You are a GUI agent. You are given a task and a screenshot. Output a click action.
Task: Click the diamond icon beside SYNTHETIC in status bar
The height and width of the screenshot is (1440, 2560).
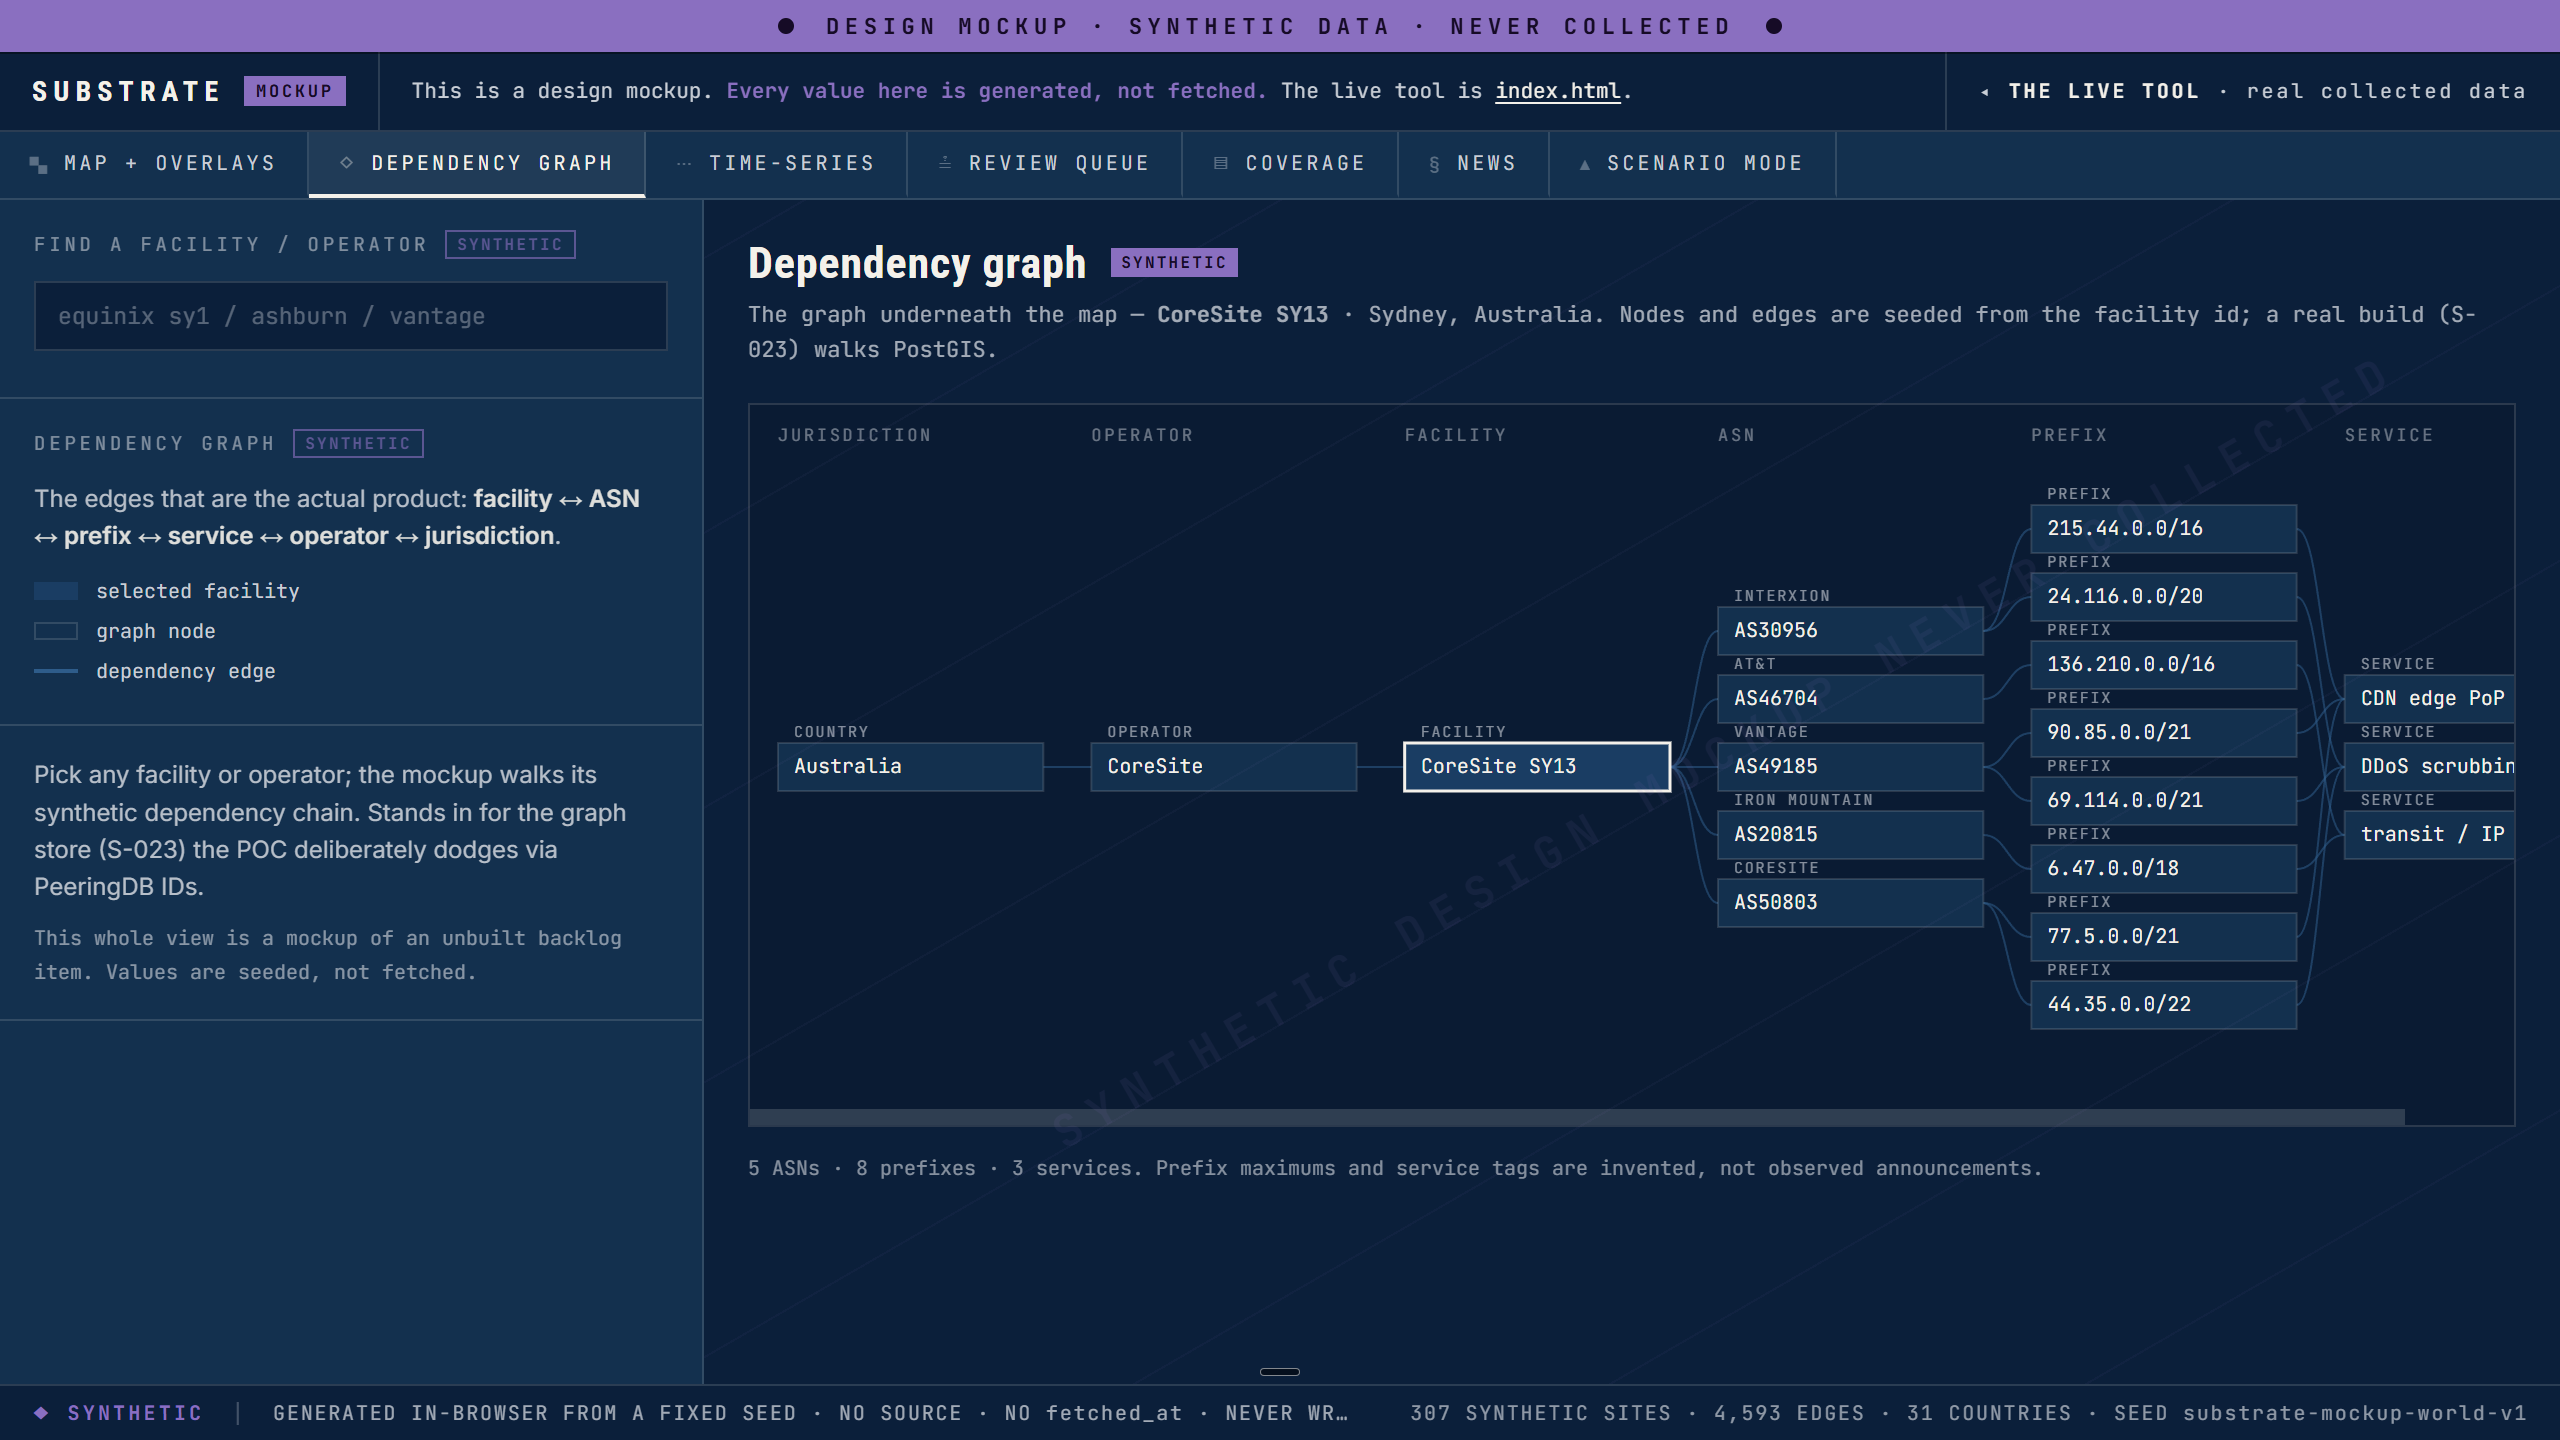(x=41, y=1412)
